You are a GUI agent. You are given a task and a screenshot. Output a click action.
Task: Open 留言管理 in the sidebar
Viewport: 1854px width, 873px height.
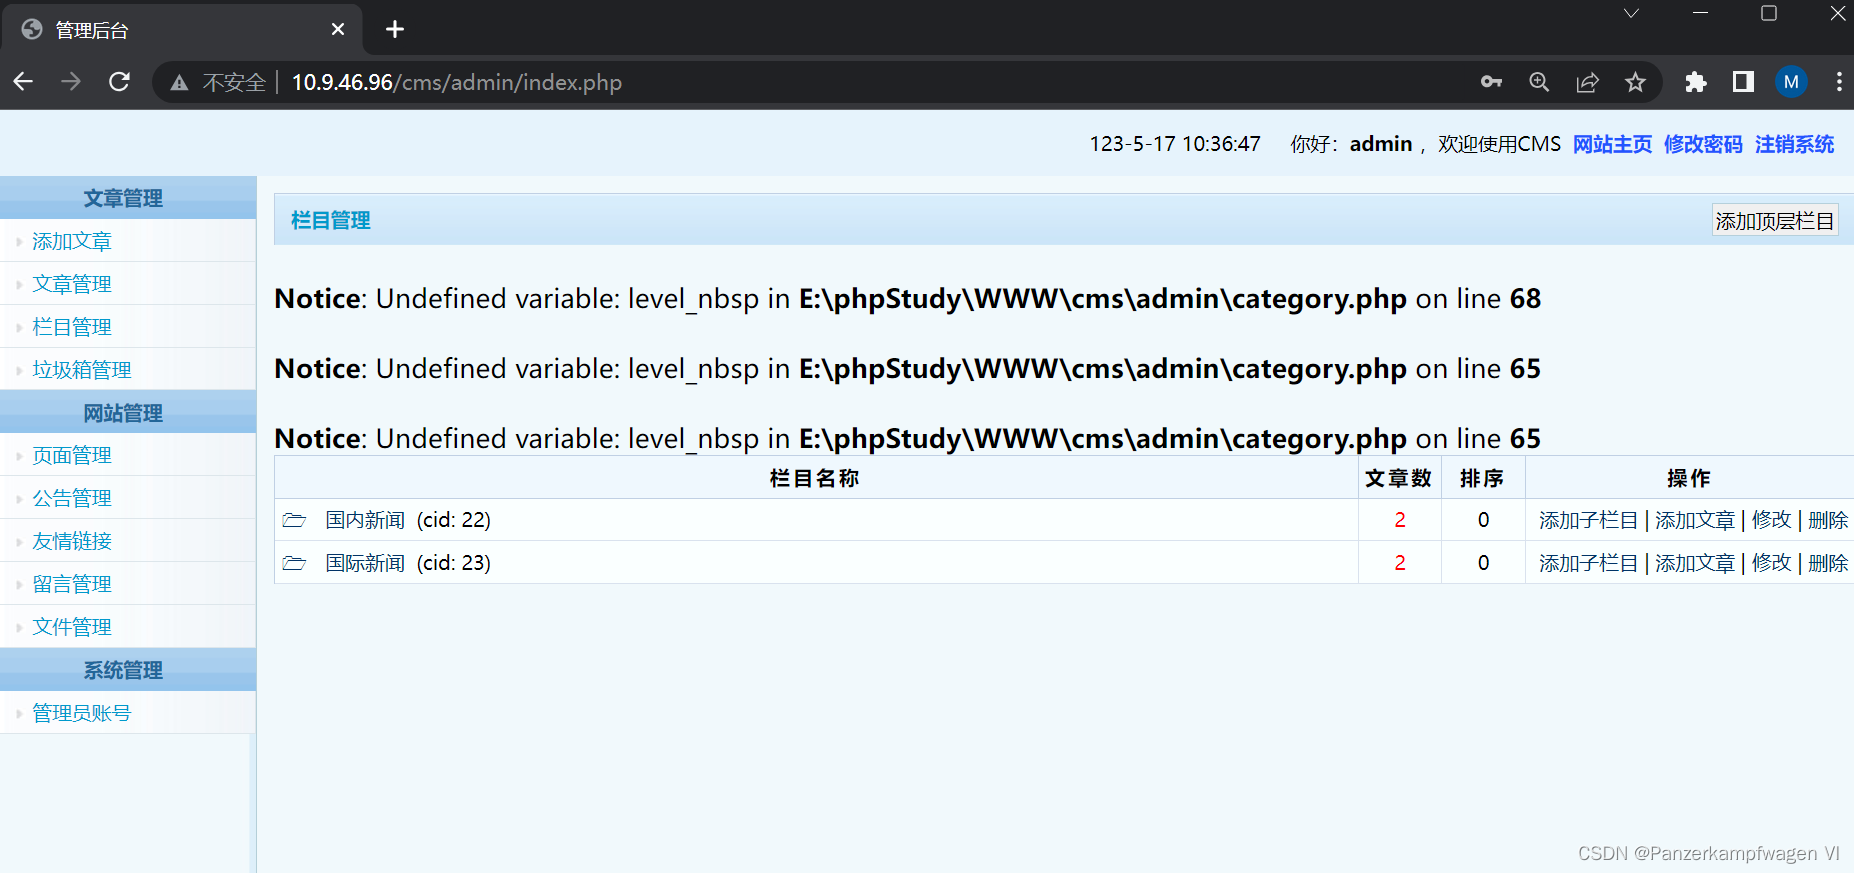pos(72,584)
